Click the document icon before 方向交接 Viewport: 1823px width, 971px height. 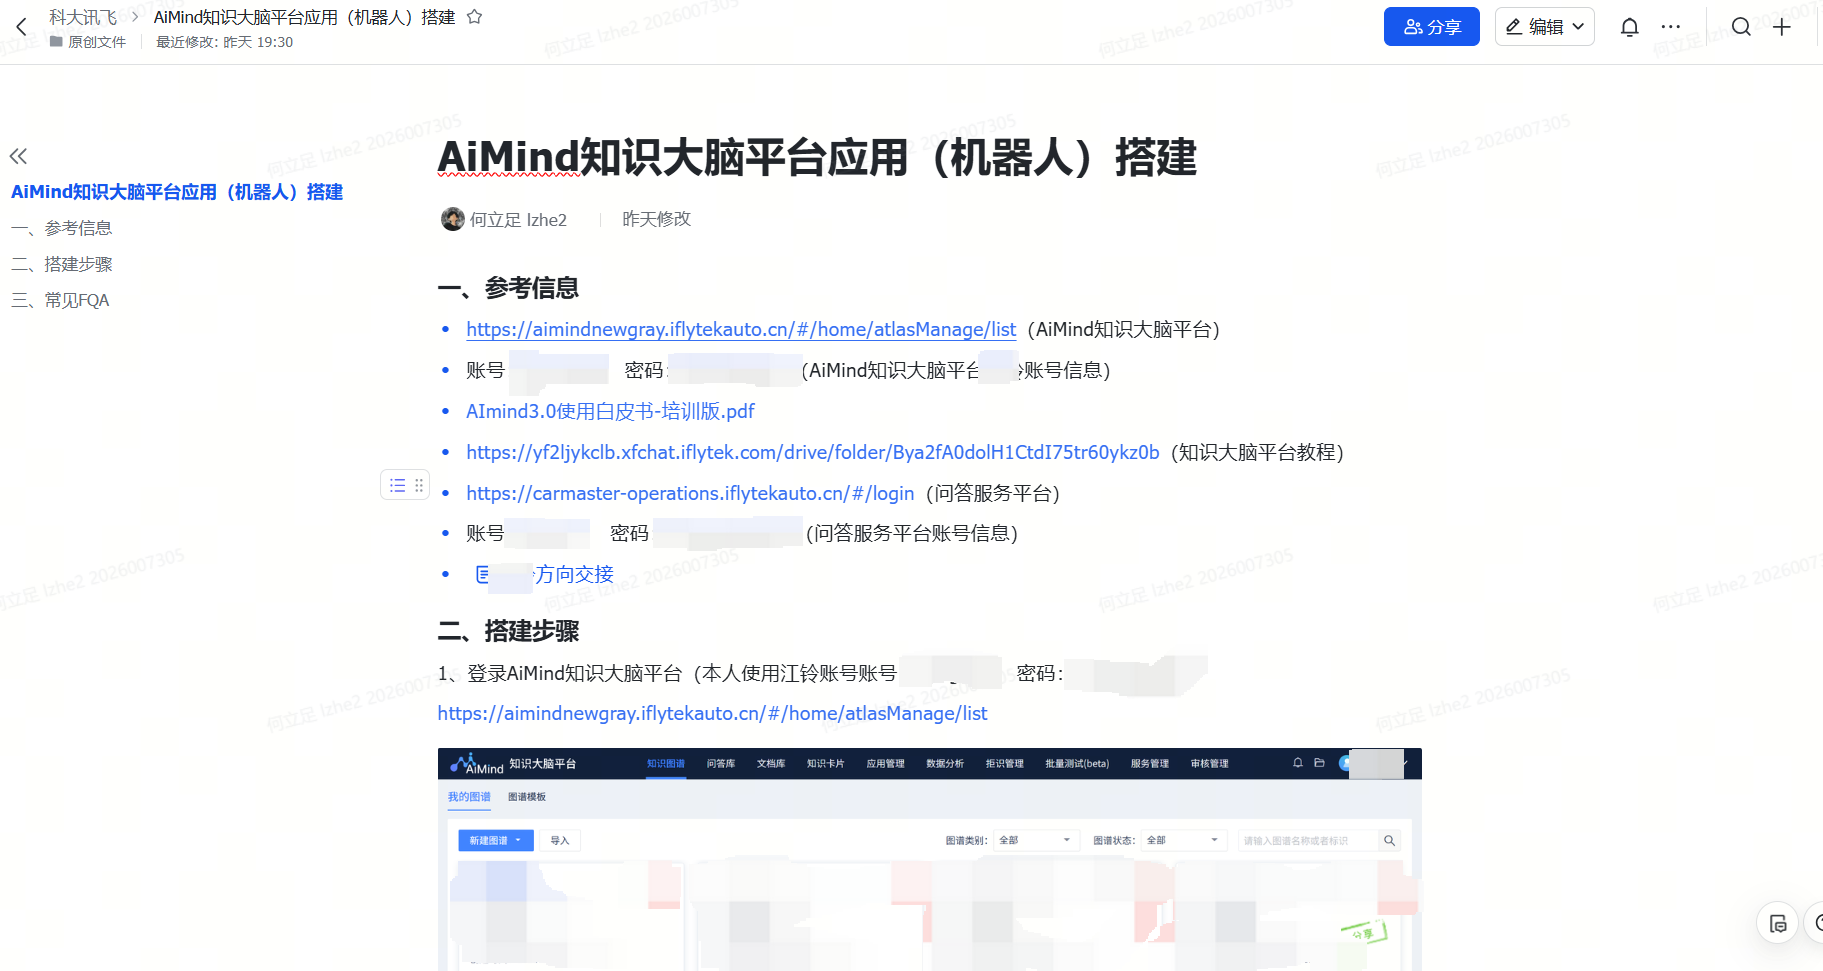coord(483,574)
